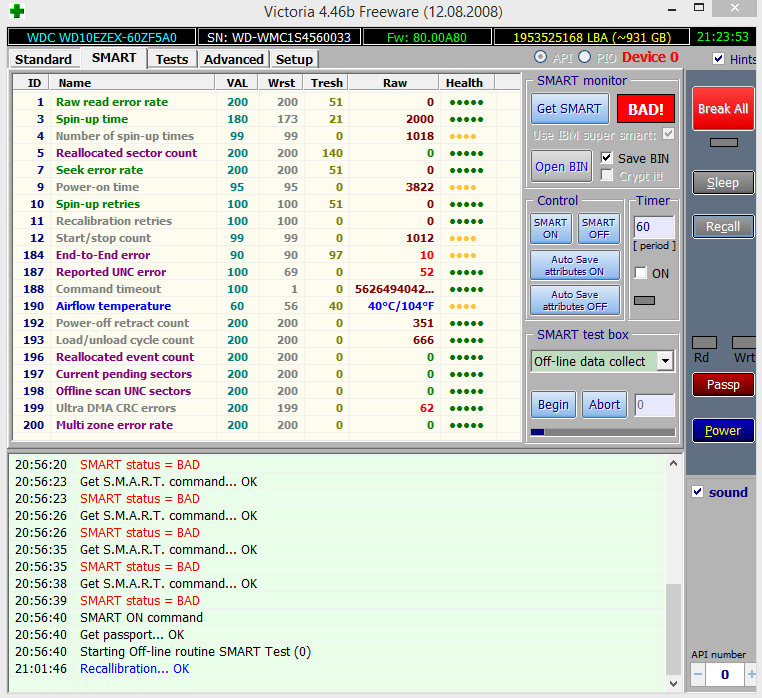762x698 pixels.
Task: Click the Sleep button
Action: pos(723,183)
